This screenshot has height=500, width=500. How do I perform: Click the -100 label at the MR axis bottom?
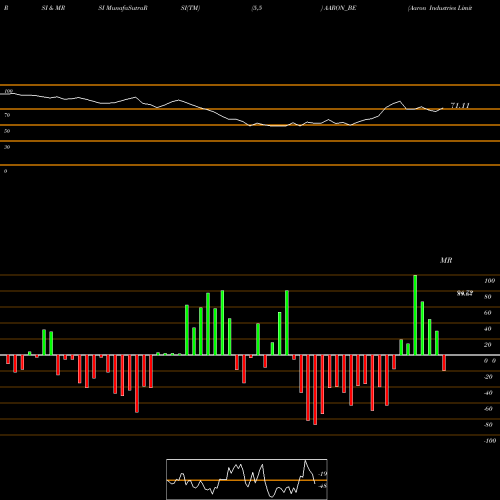click(x=490, y=441)
